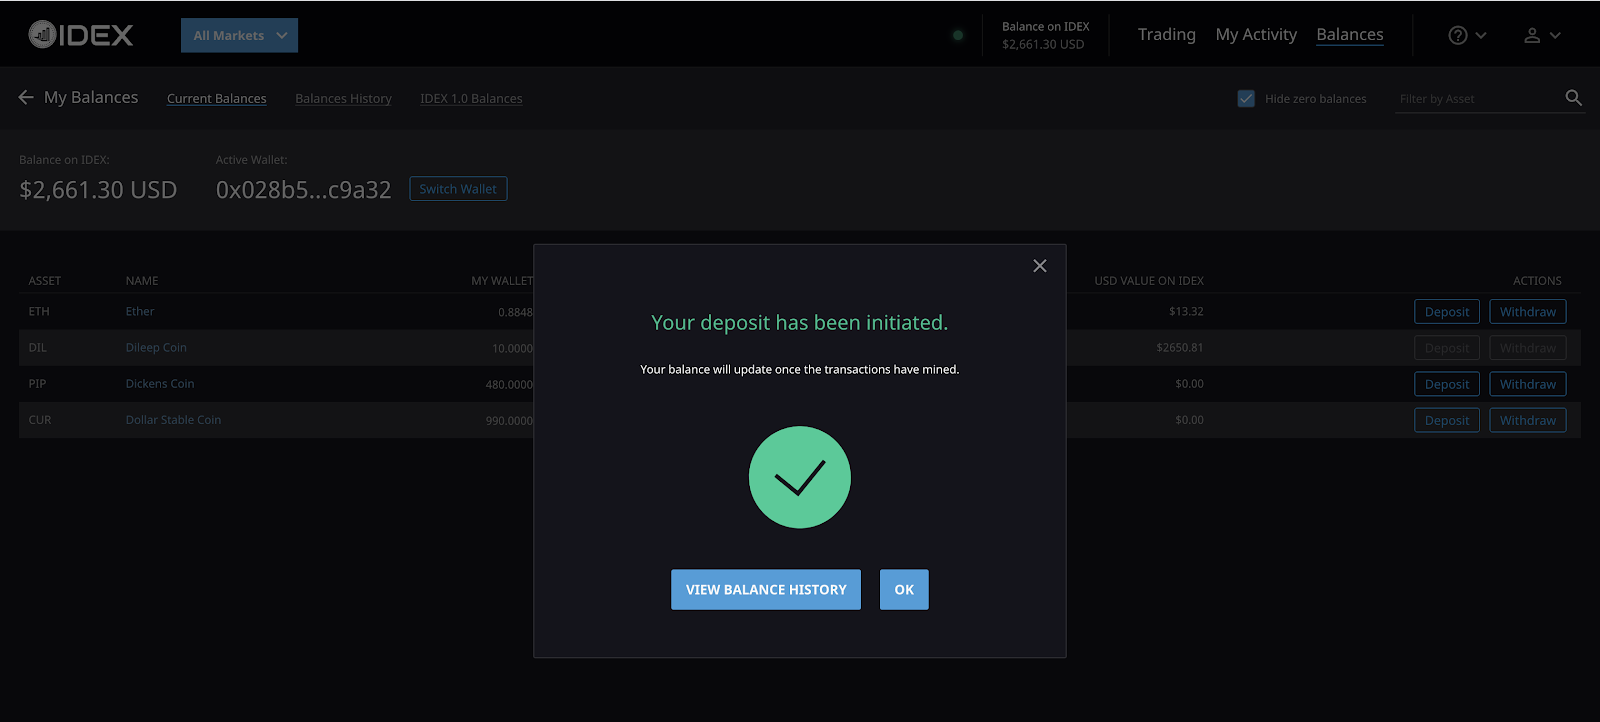
Task: Go to My Activity
Action: [1256, 34]
